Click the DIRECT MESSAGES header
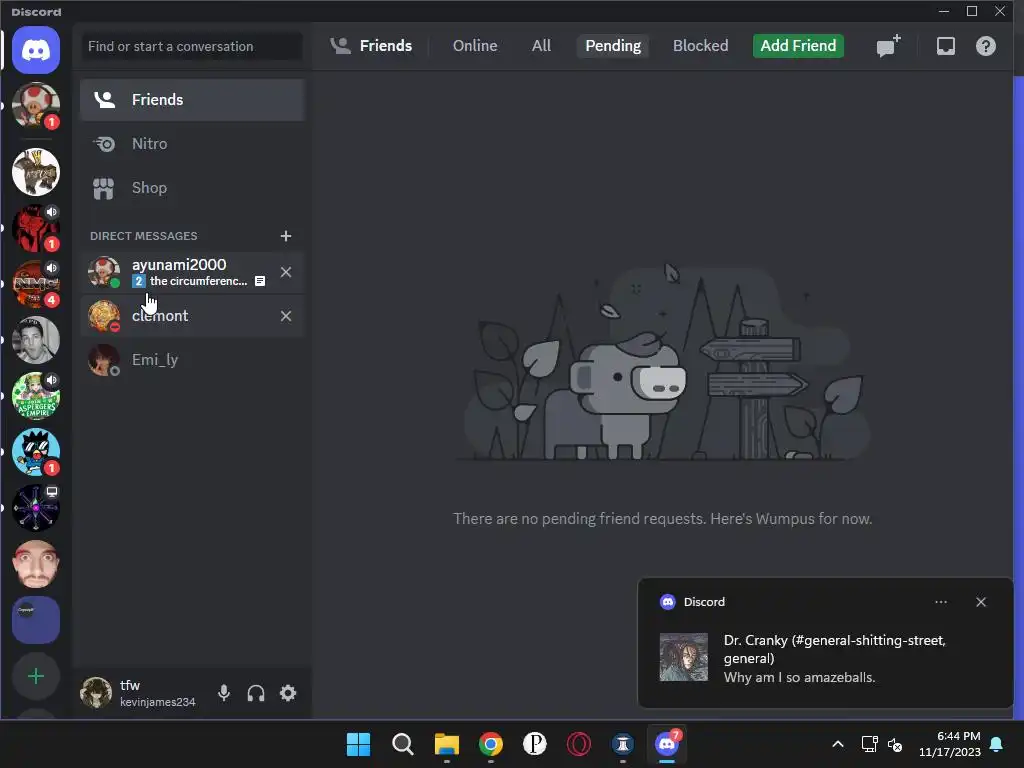 tap(144, 236)
